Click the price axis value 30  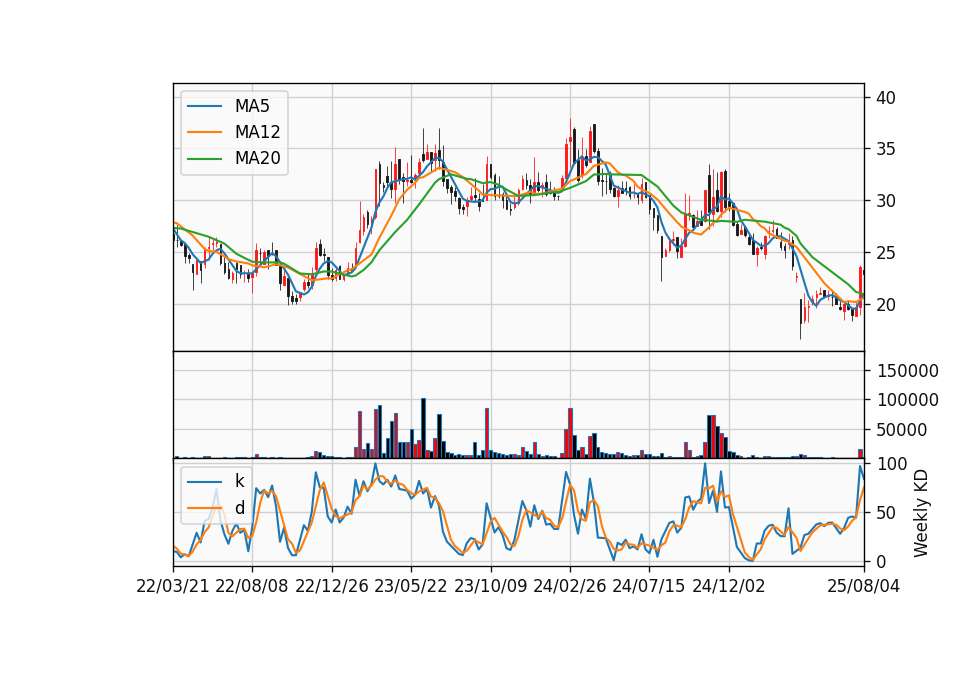point(885,201)
